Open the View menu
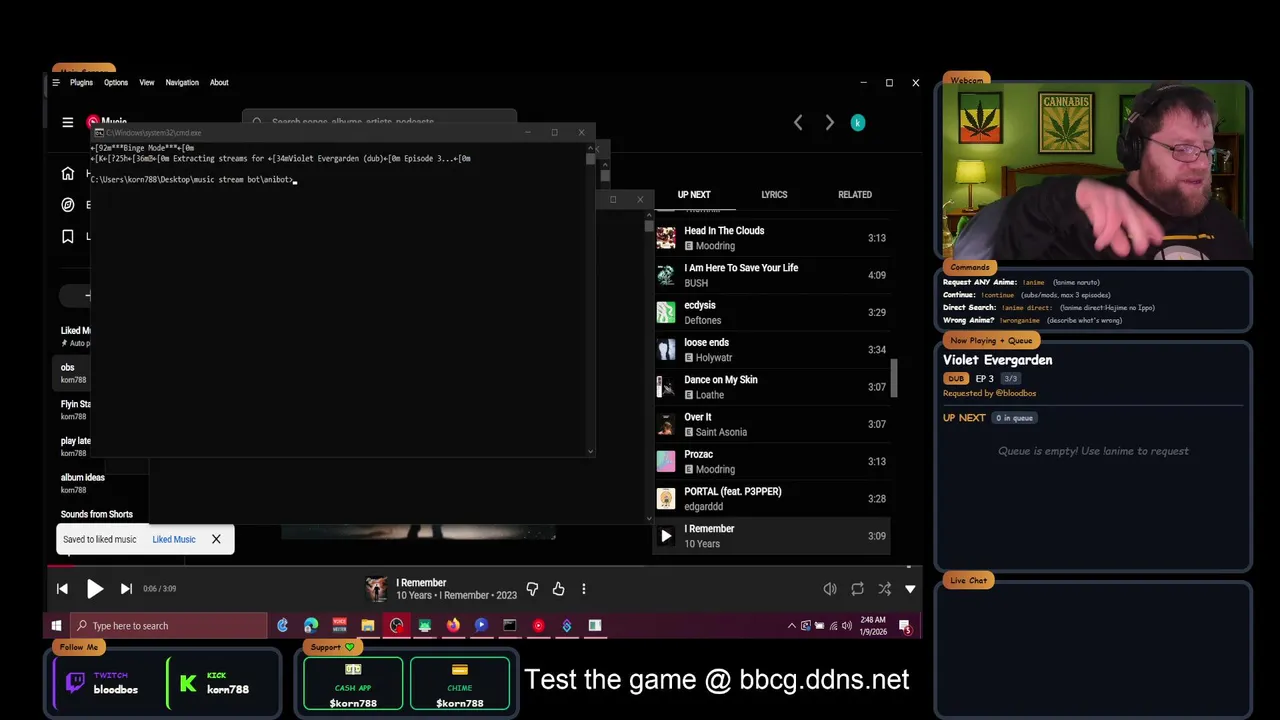Viewport: 1280px width, 720px height. (147, 83)
